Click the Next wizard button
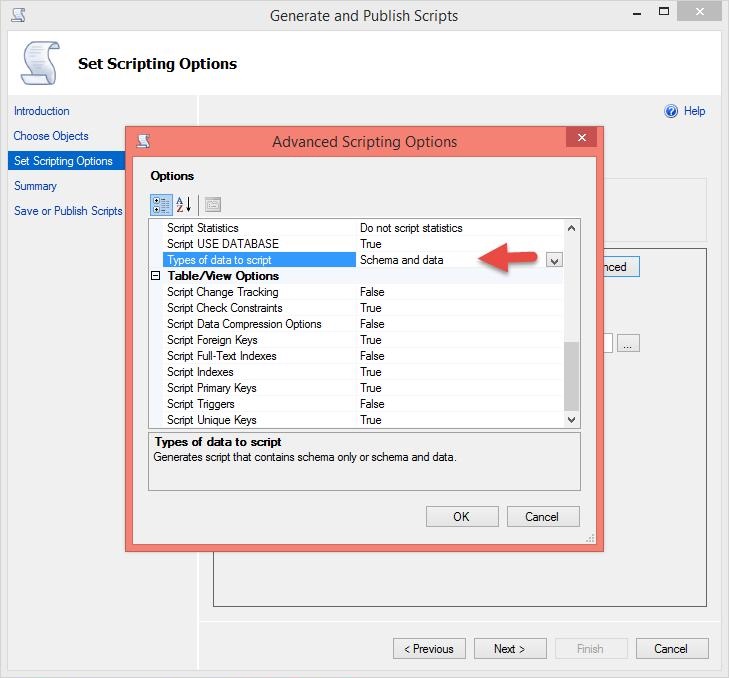Viewport: 729px width, 678px height. coord(510,649)
